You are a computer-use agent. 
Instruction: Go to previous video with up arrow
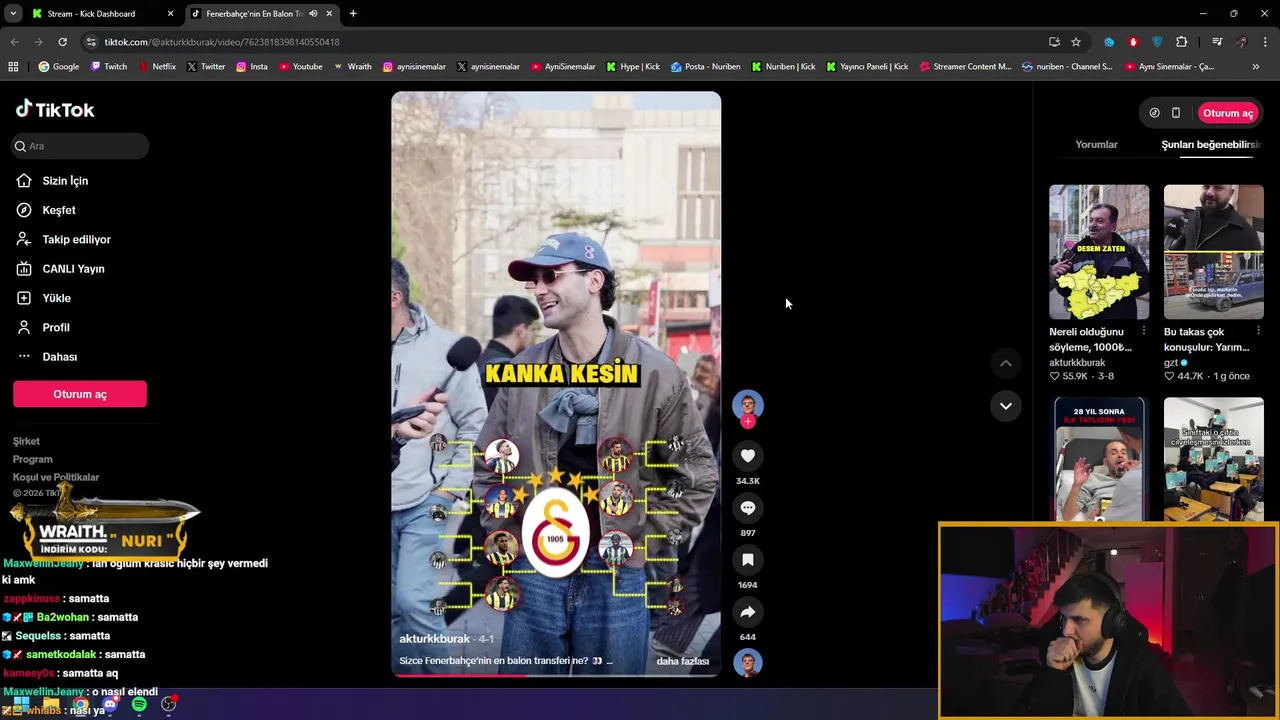pyautogui.click(x=1005, y=364)
